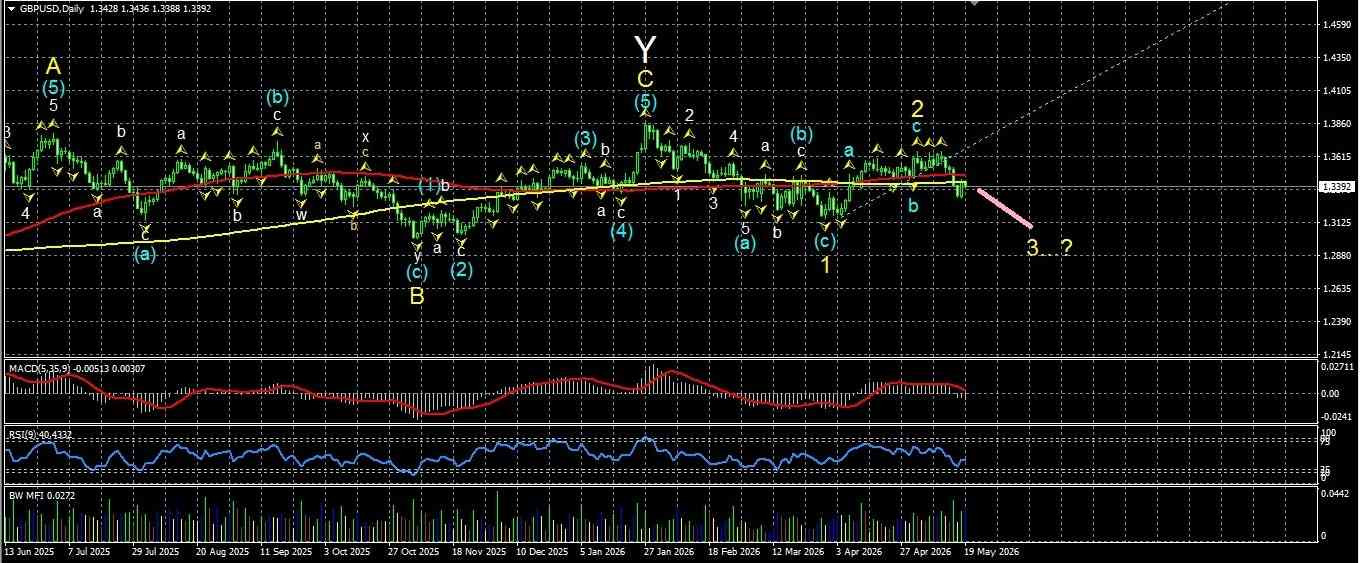The image size is (1360, 563).
Task: Click the 7 Jul 2025 date label
Action: coord(91,551)
